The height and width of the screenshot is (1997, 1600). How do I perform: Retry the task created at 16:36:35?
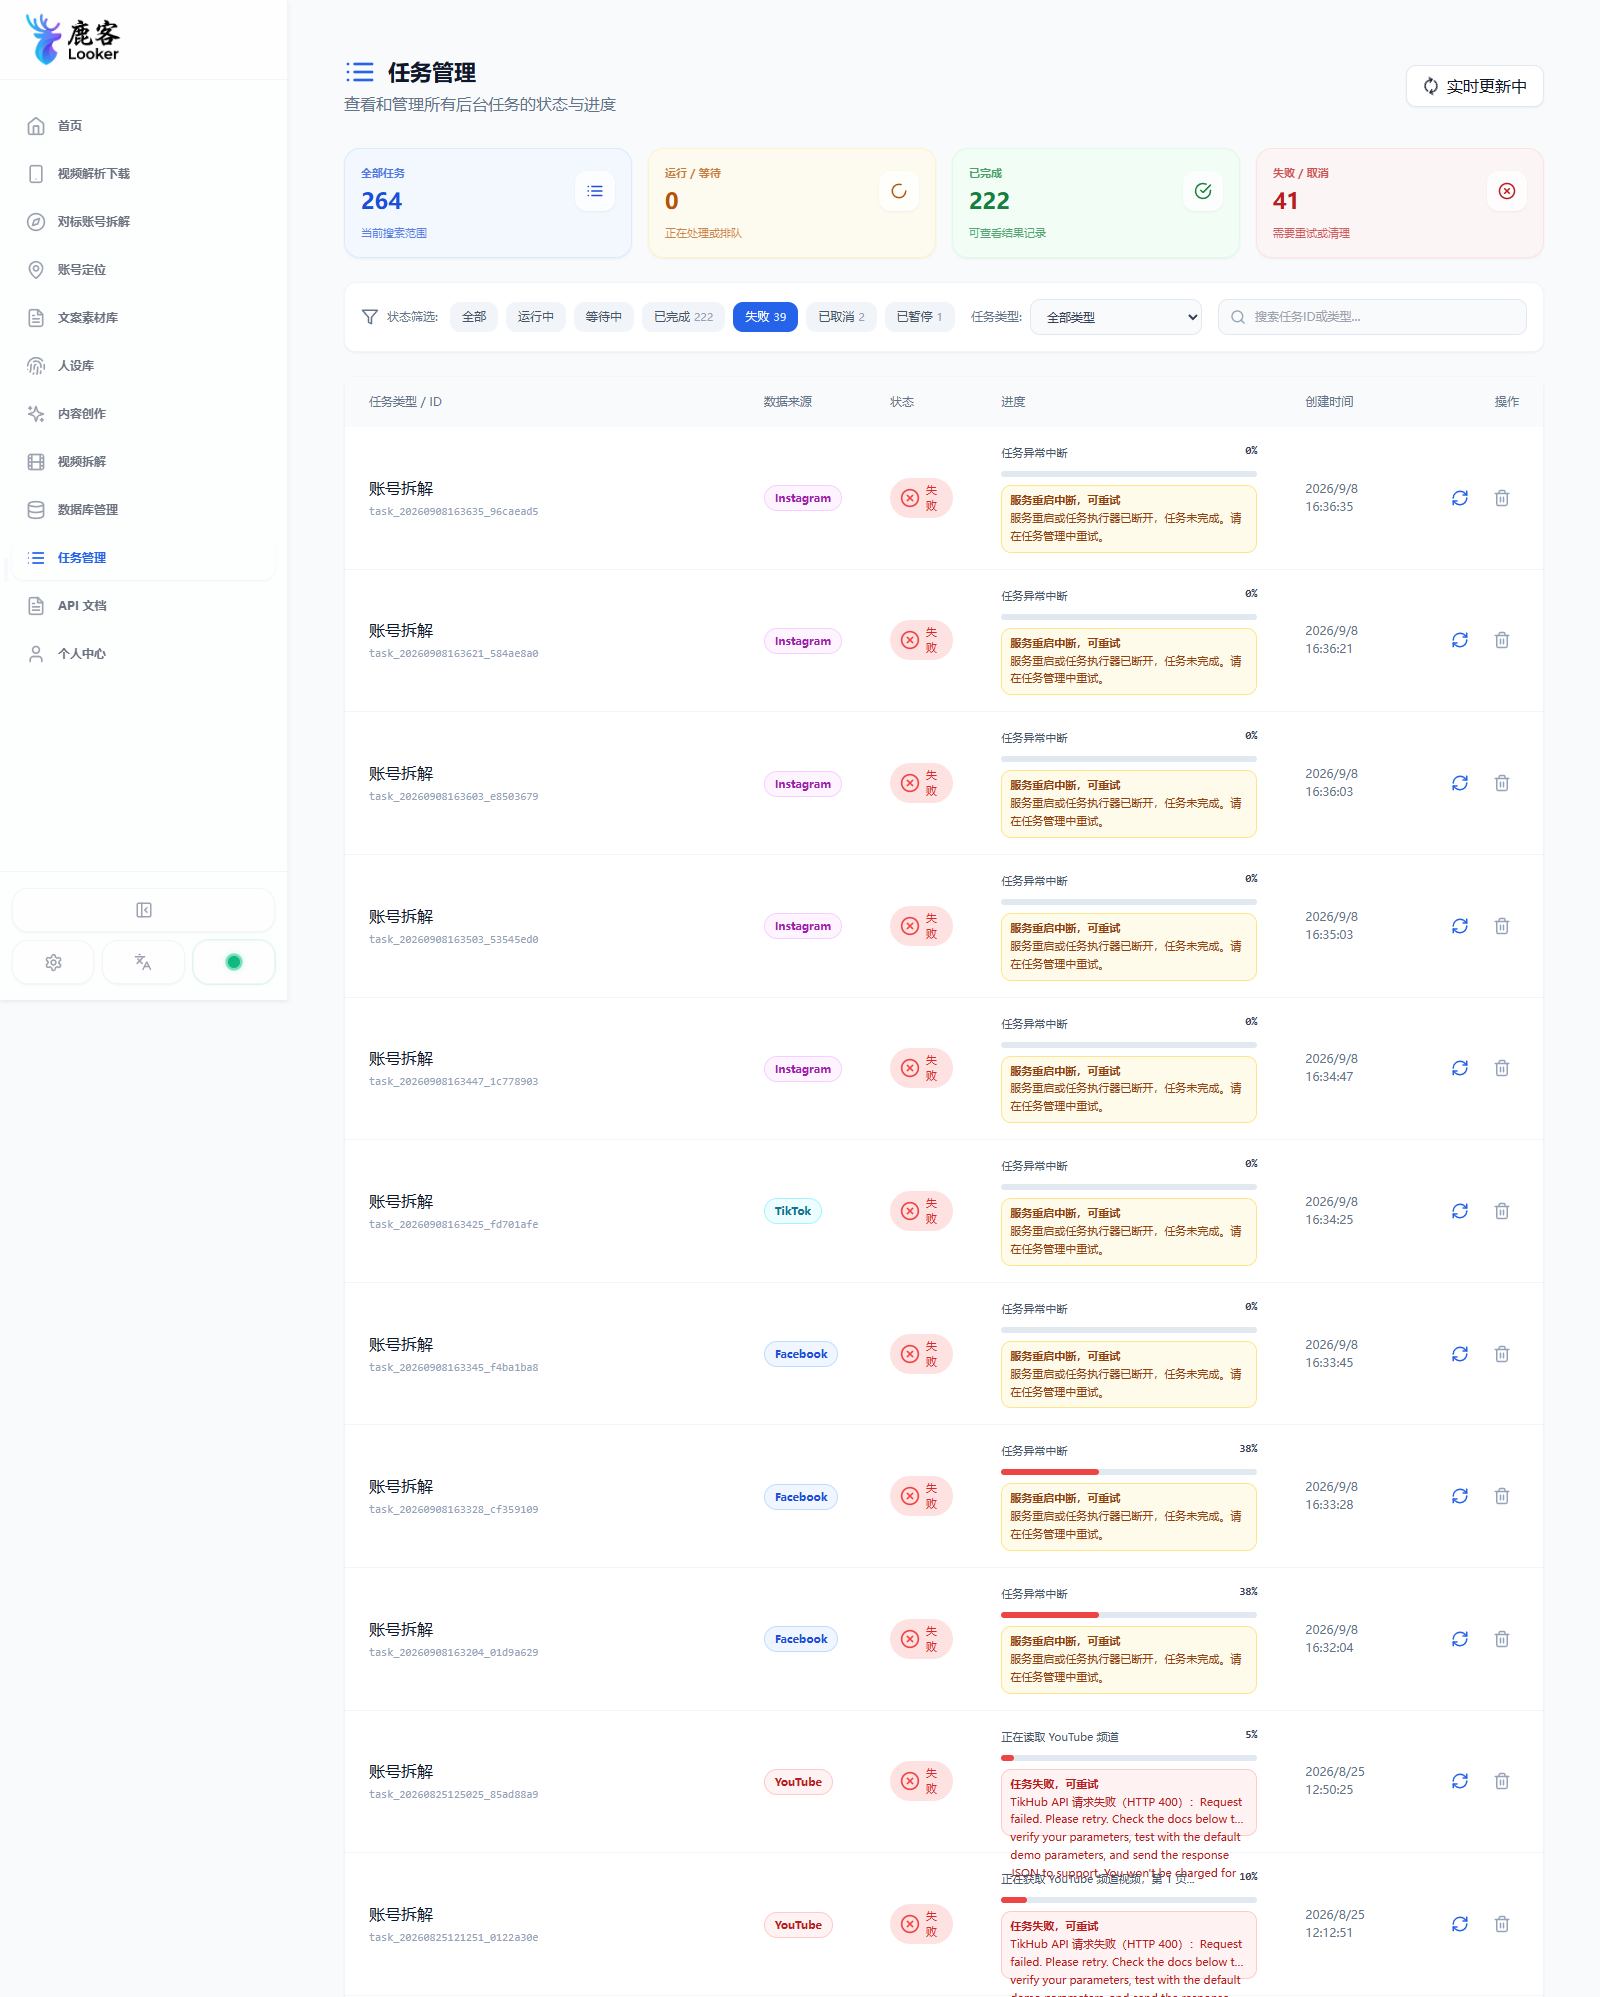[1460, 498]
